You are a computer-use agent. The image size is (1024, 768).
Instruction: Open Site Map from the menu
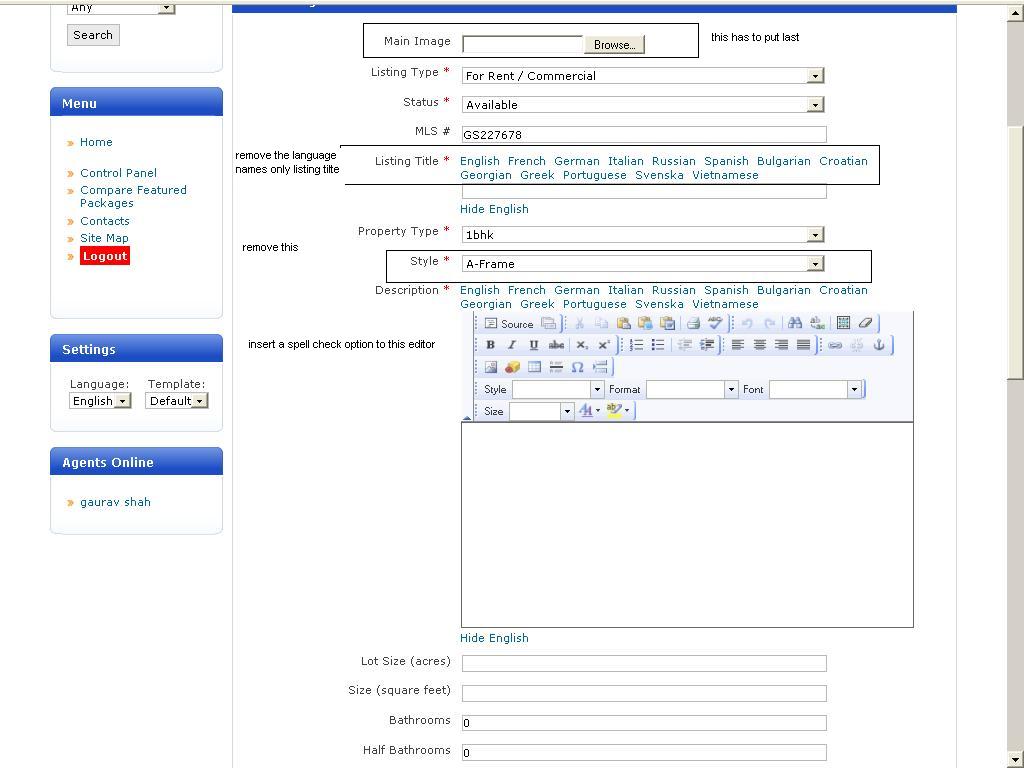point(104,238)
